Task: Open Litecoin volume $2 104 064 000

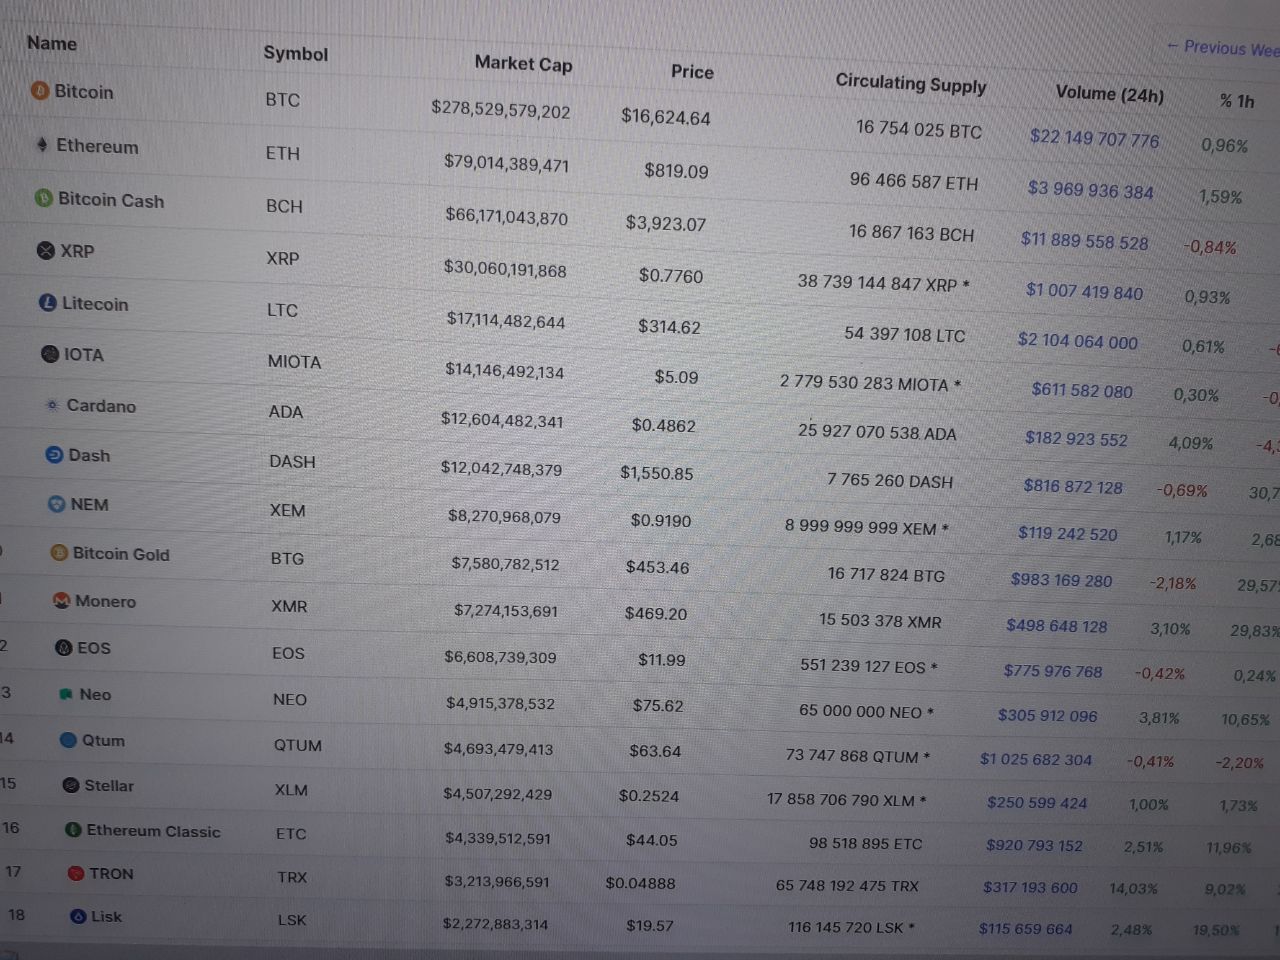Action: point(1078,341)
